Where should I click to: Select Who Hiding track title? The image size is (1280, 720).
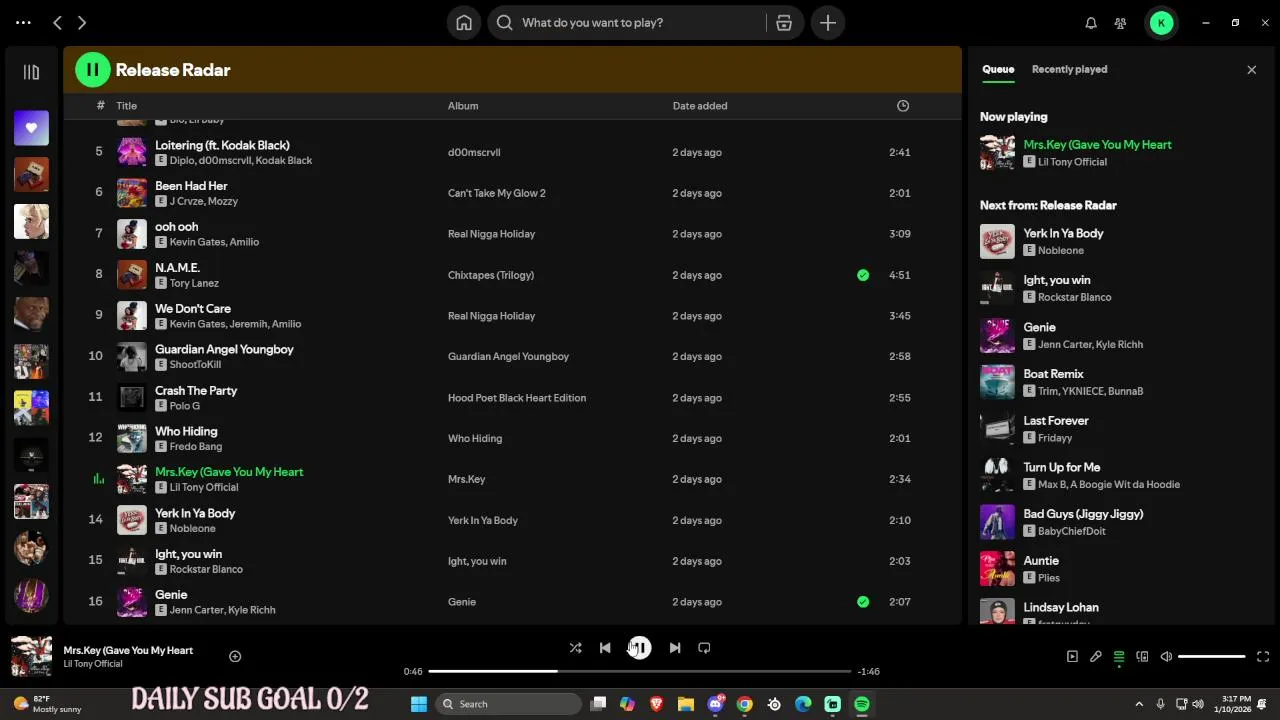point(186,432)
